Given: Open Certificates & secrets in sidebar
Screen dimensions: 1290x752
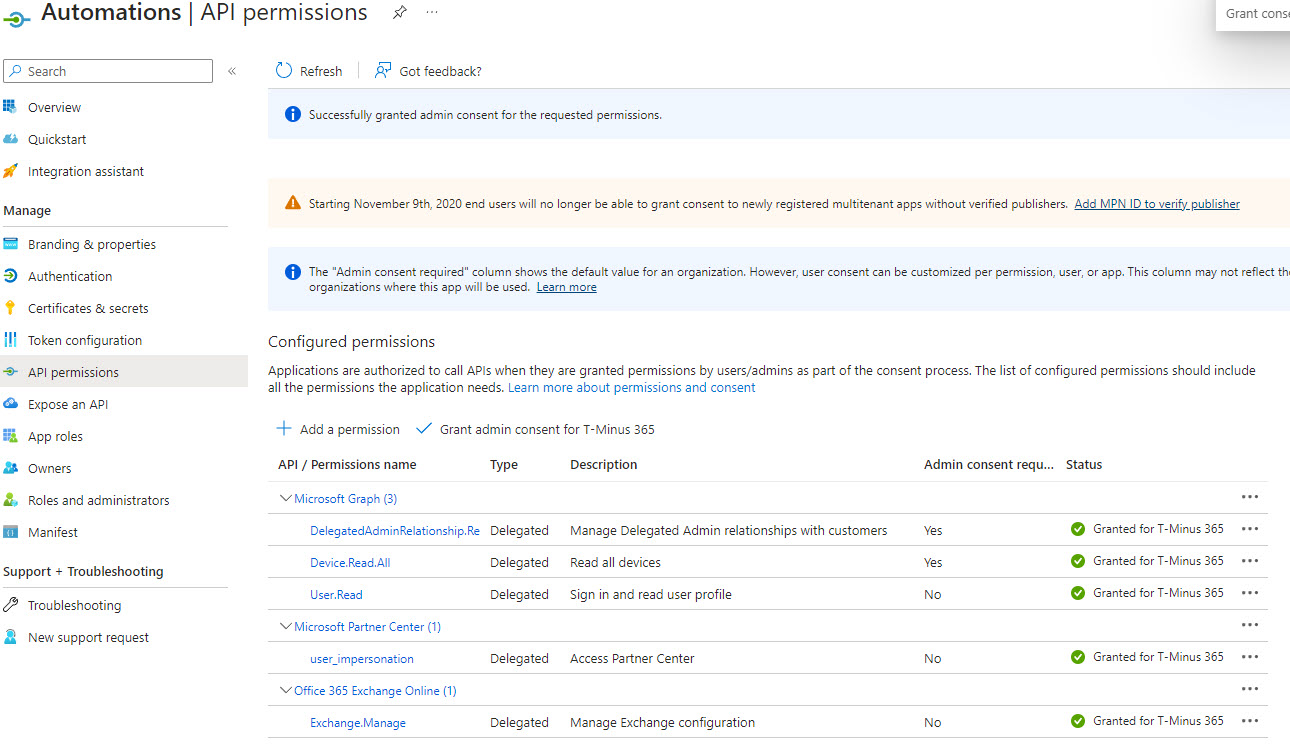Looking at the screenshot, I should point(88,308).
